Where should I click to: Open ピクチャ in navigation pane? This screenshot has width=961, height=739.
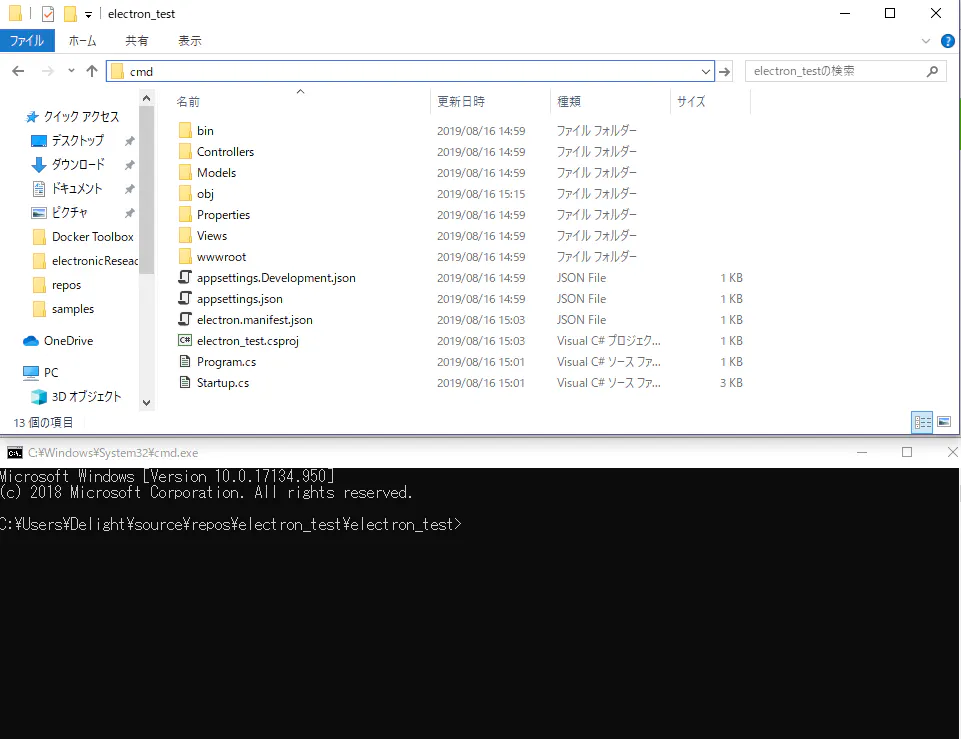pos(69,213)
